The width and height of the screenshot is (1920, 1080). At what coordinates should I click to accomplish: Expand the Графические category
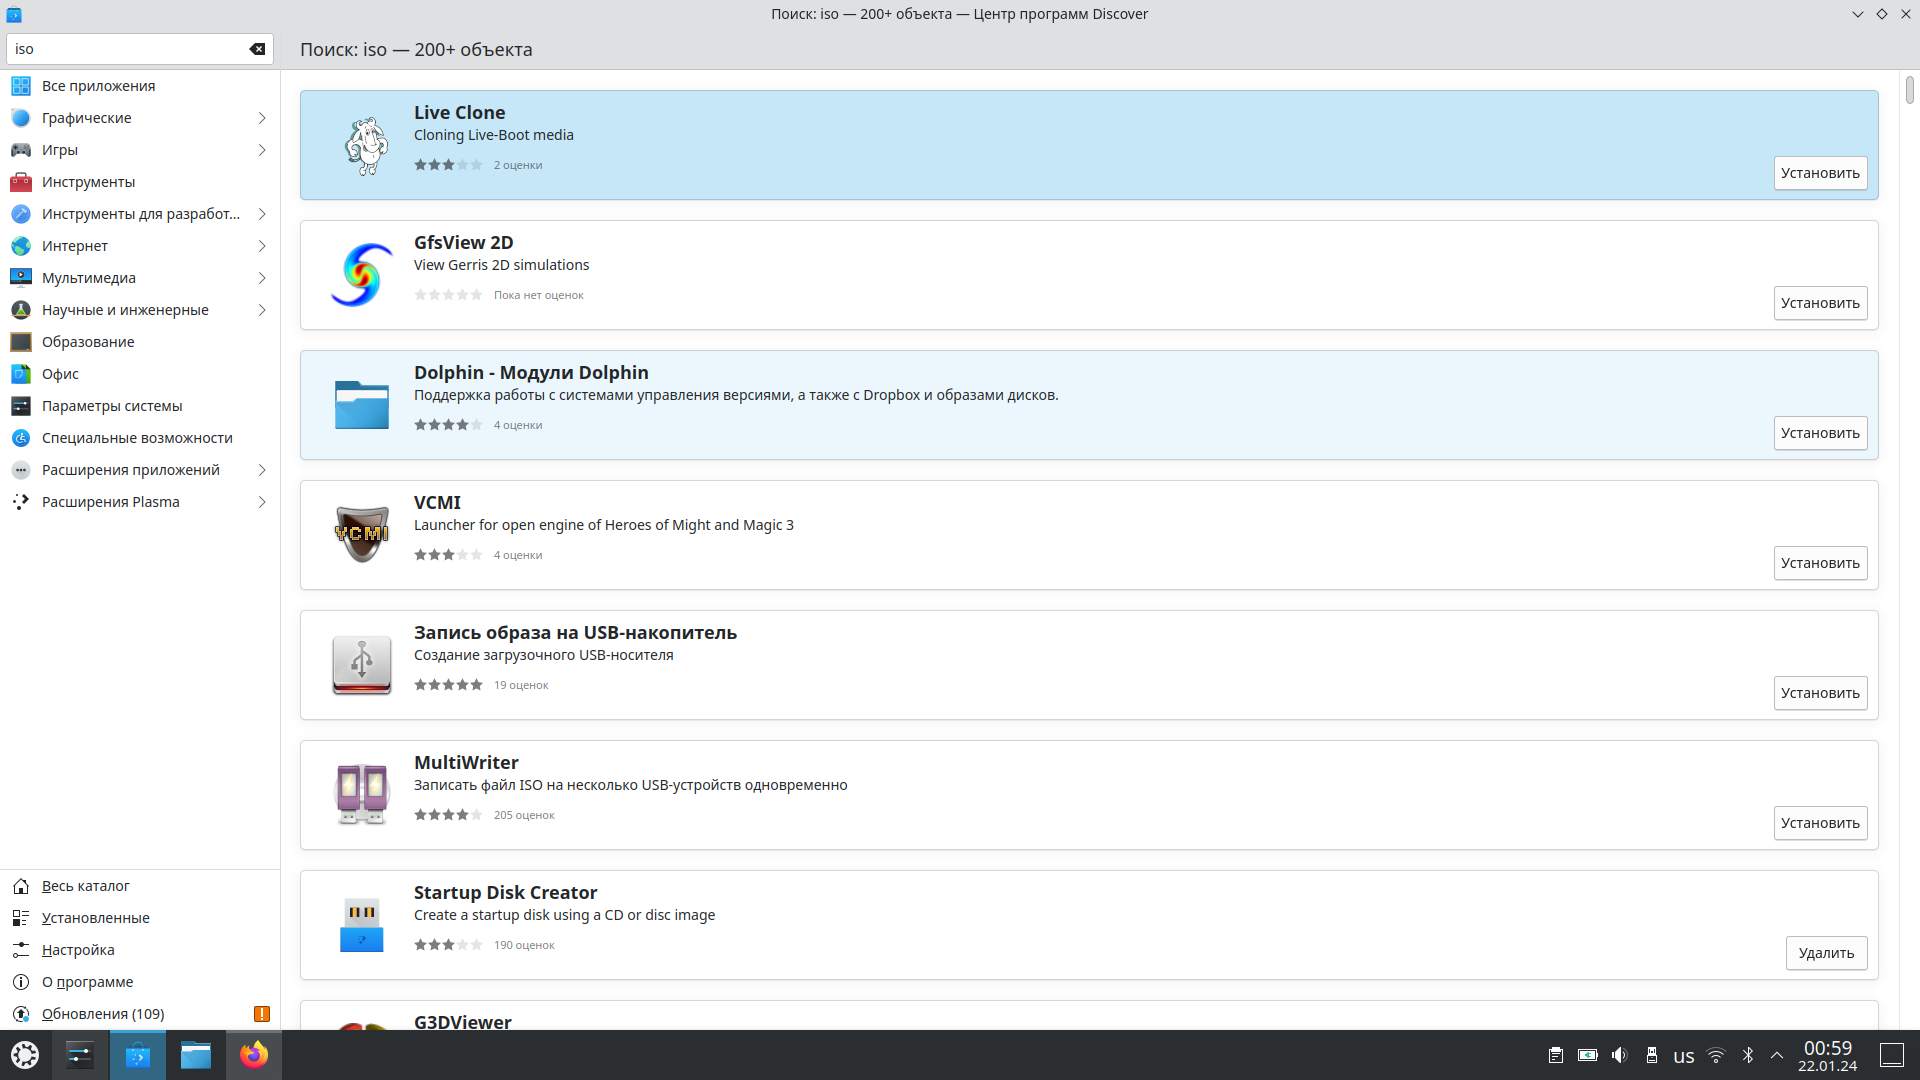[262, 118]
